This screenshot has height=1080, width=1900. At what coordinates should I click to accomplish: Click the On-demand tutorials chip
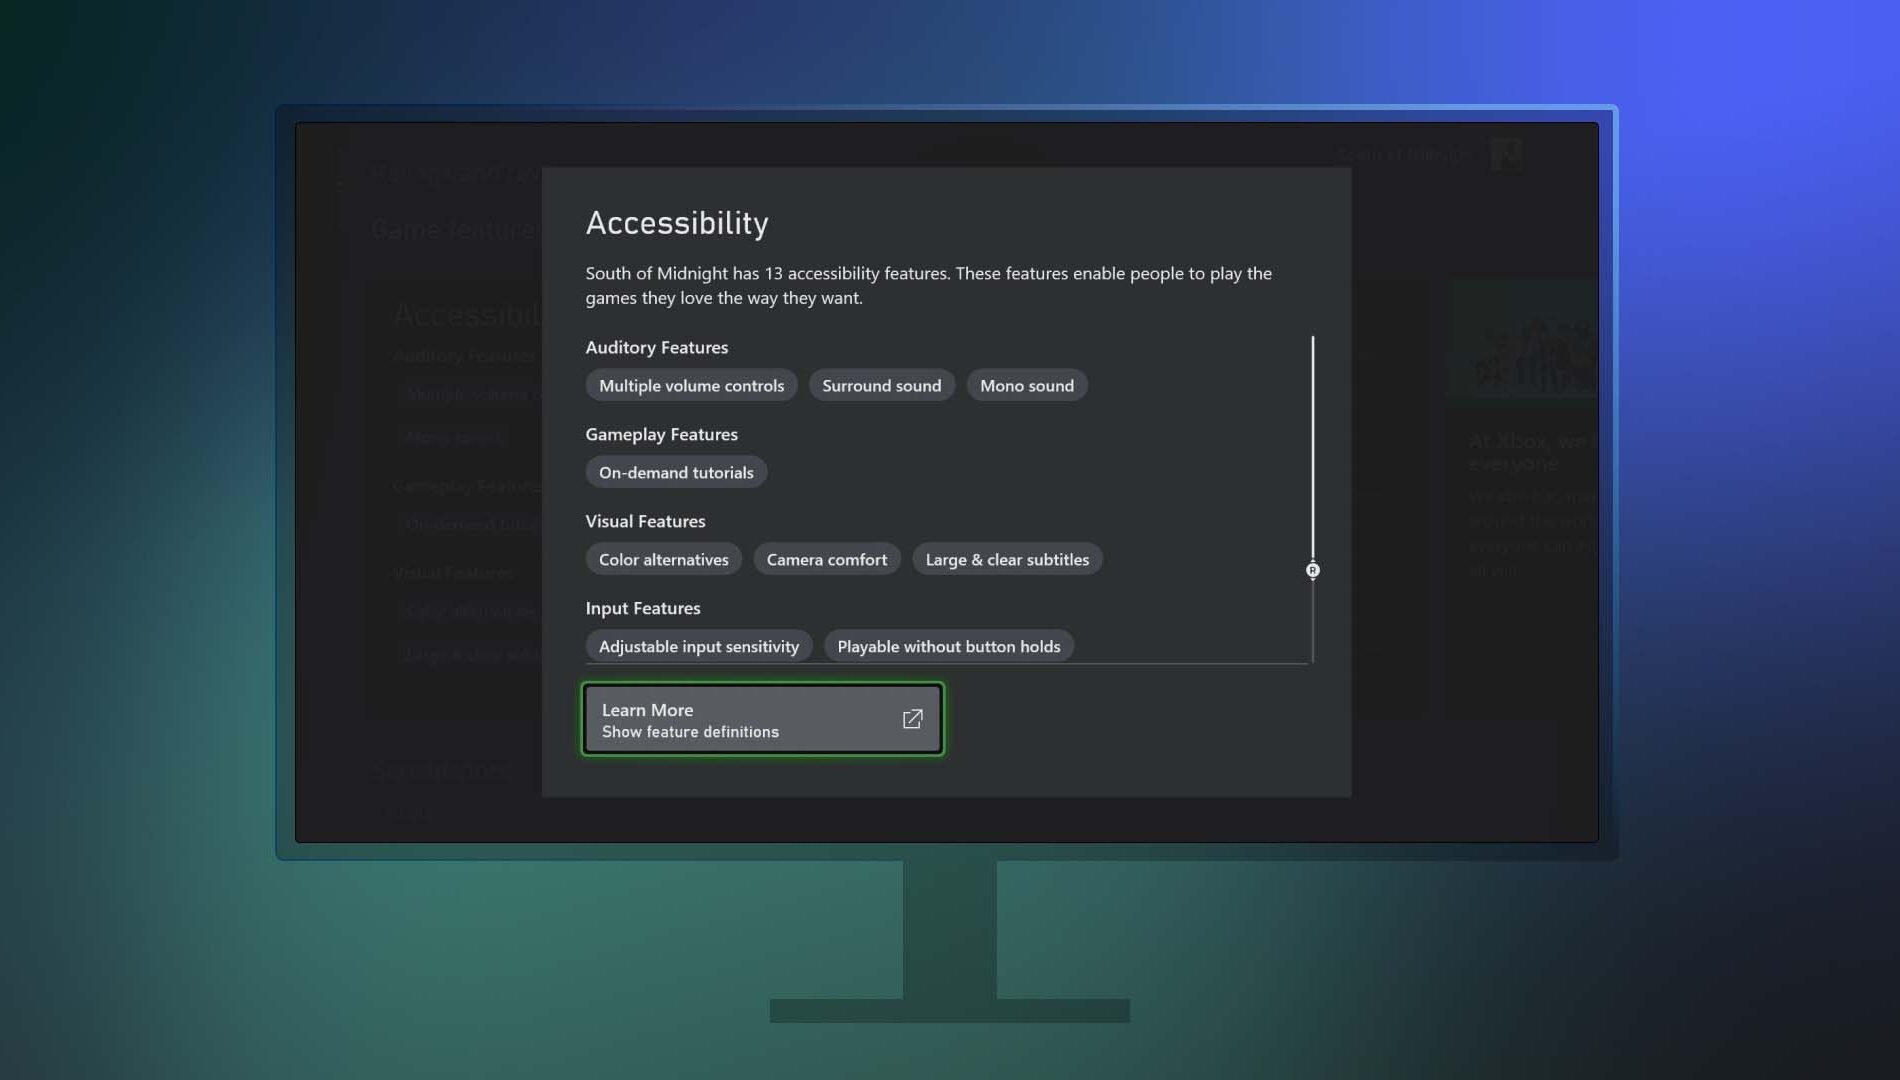tap(676, 473)
